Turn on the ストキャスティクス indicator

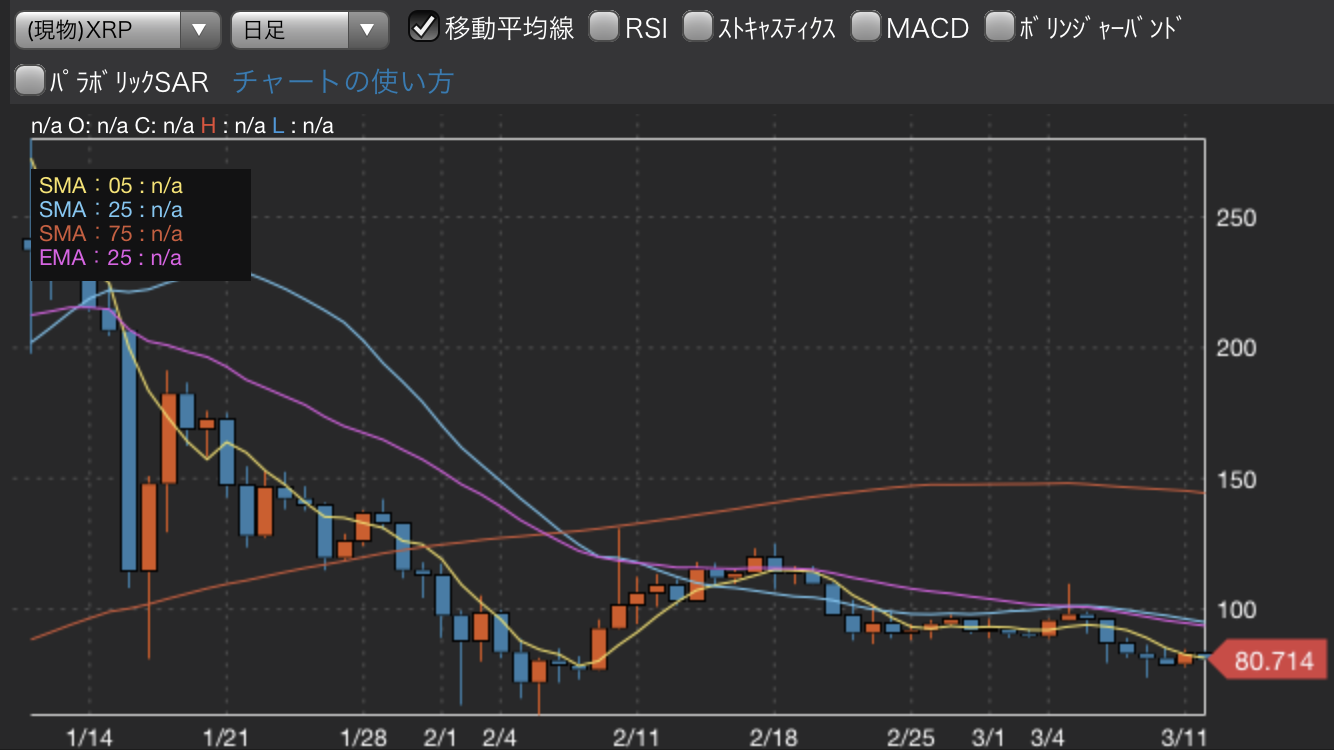[698, 27]
